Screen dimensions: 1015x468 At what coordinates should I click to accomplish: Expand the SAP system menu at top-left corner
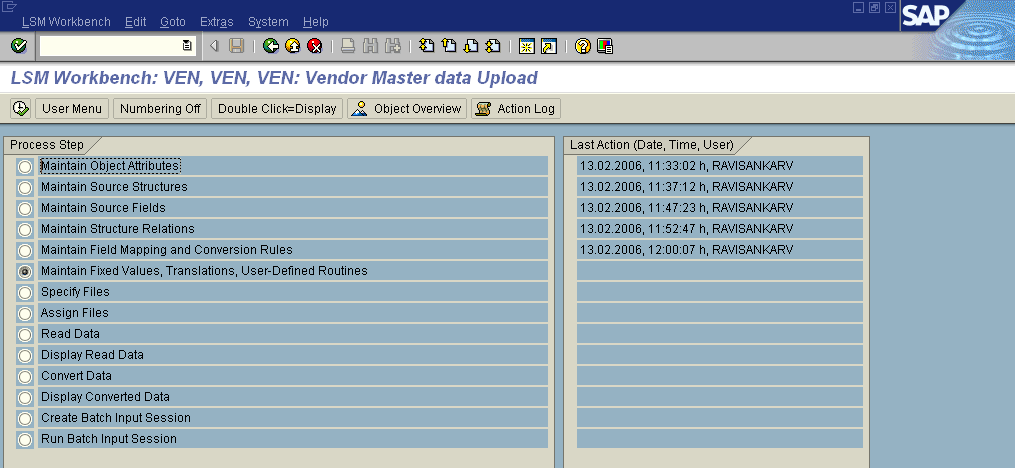[x=9, y=7]
